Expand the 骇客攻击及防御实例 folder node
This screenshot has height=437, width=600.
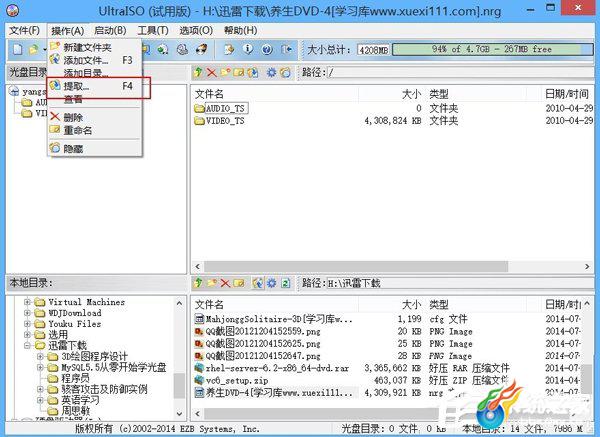[40, 389]
